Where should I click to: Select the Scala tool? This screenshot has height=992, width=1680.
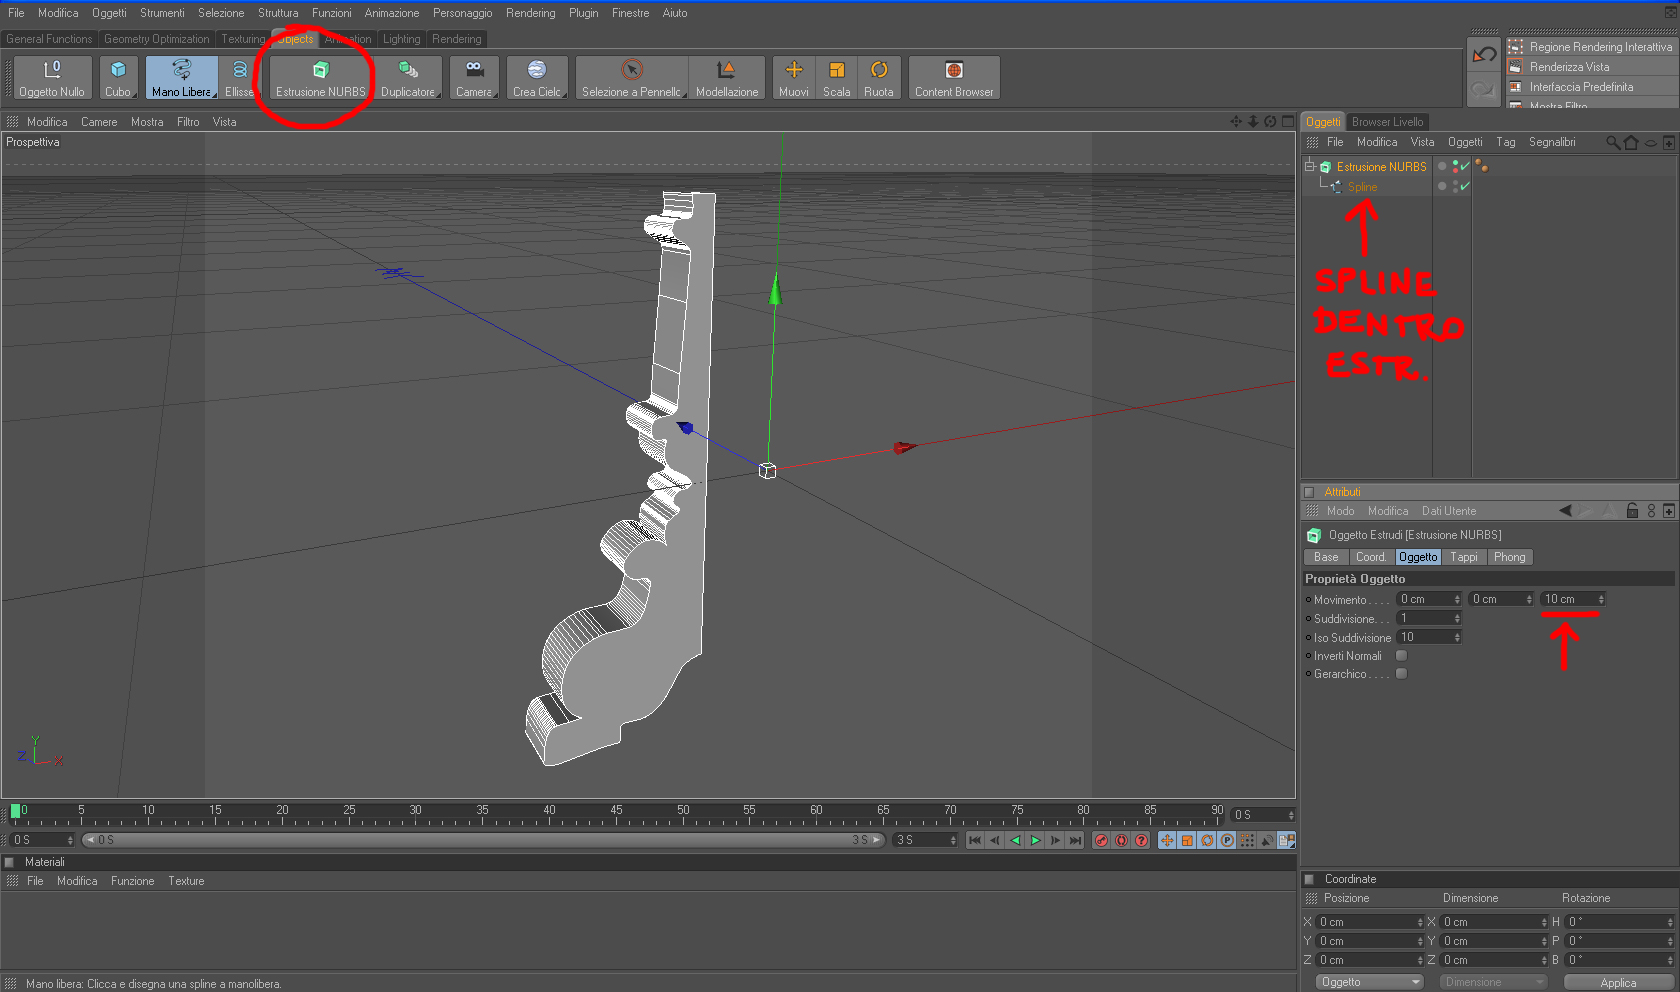click(837, 77)
